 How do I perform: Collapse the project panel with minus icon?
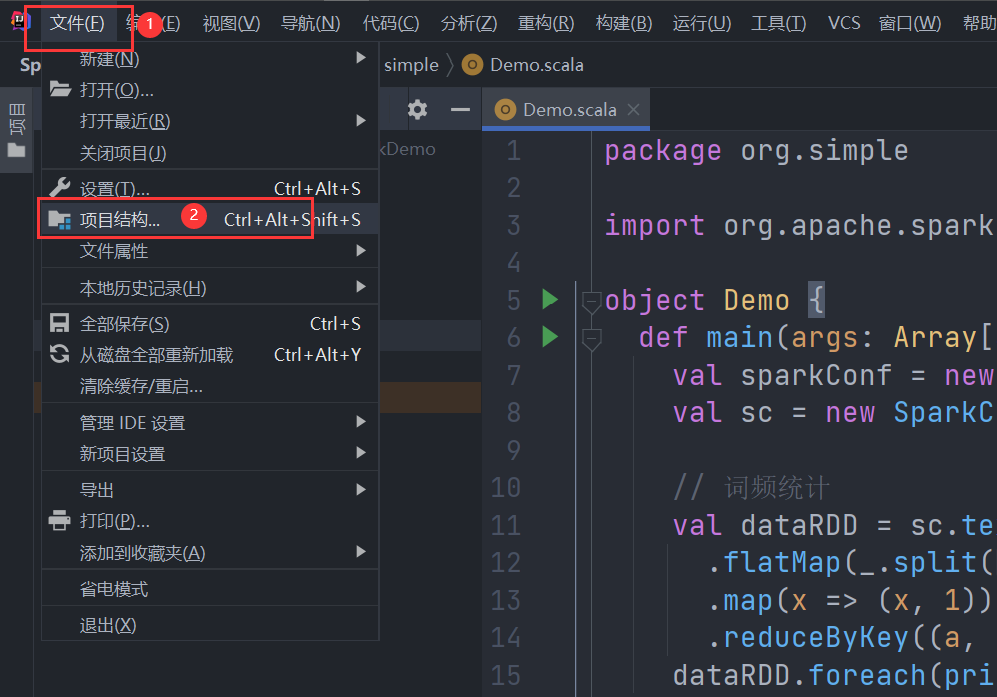pyautogui.click(x=460, y=109)
